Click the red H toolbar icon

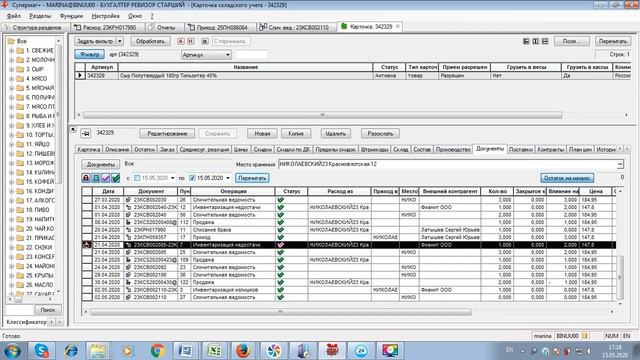191,41
